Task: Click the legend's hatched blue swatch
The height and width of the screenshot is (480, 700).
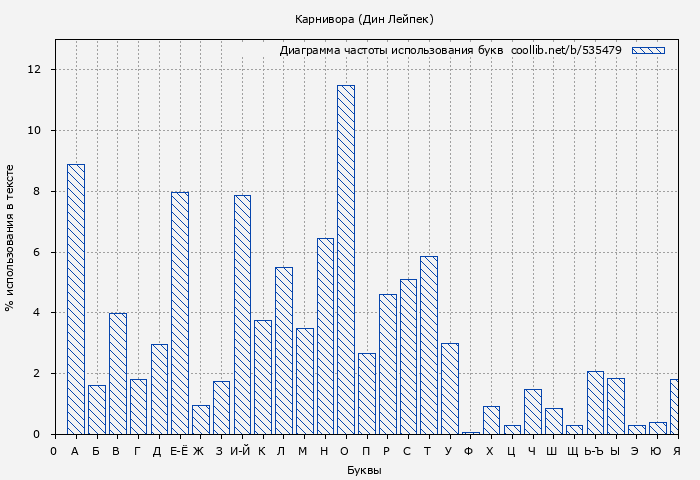Action: pyautogui.click(x=648, y=50)
